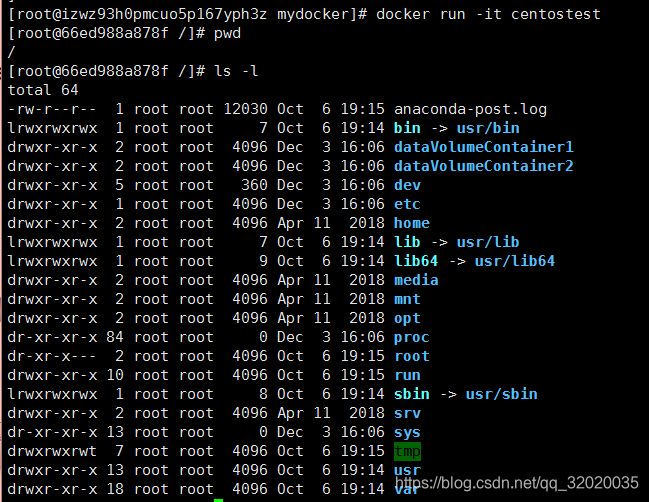Click the 'etc' directory name

click(407, 204)
